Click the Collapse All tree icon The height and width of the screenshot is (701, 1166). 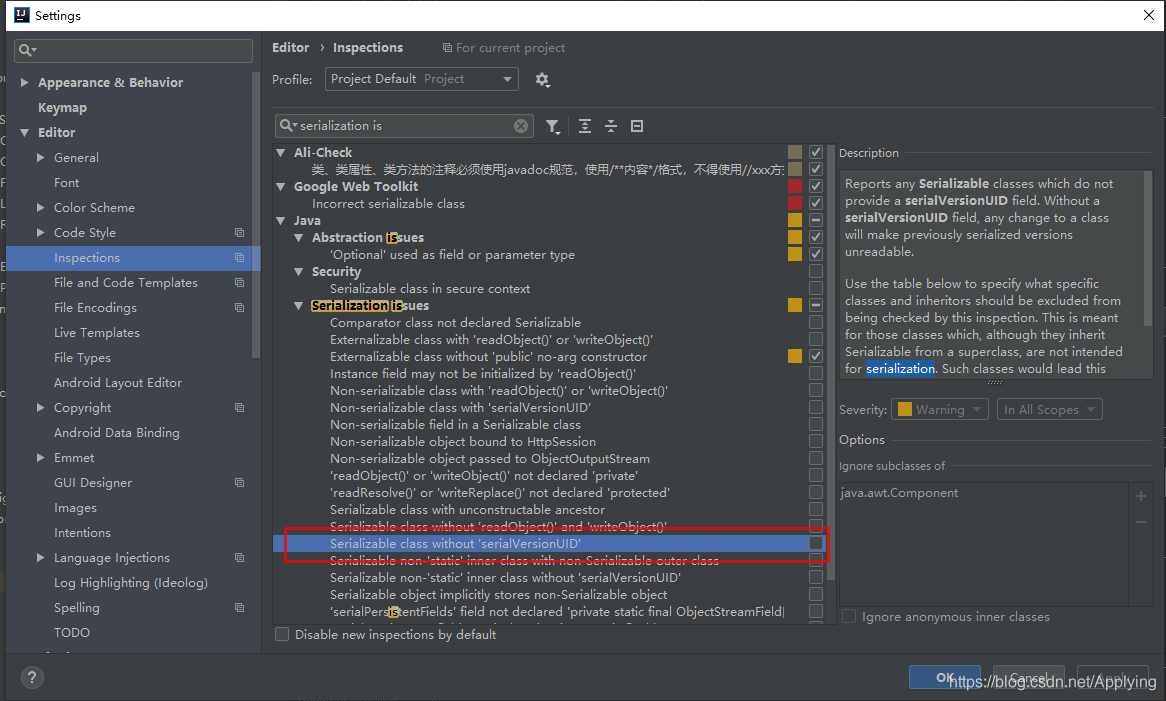611,126
